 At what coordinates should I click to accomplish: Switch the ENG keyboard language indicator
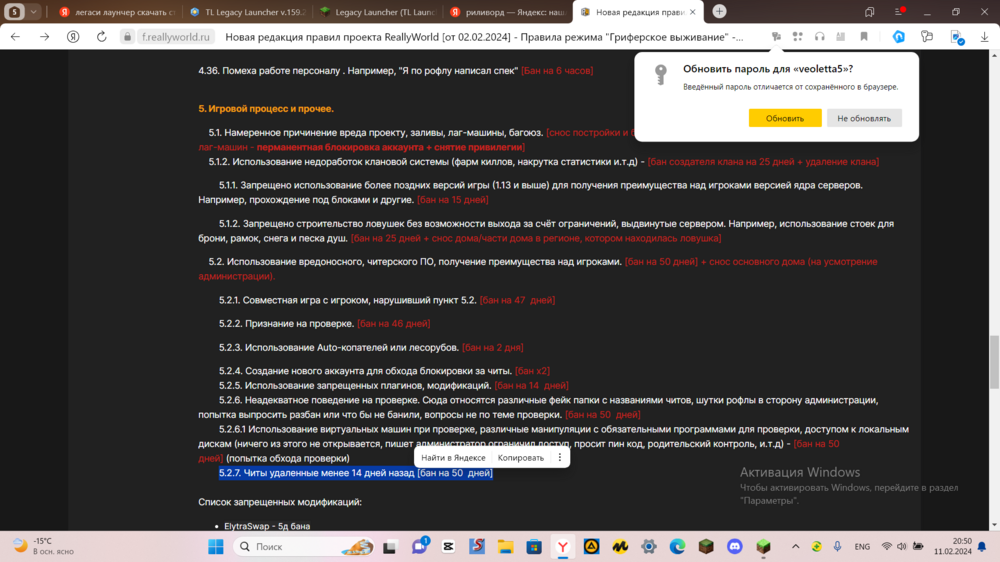coord(862,547)
